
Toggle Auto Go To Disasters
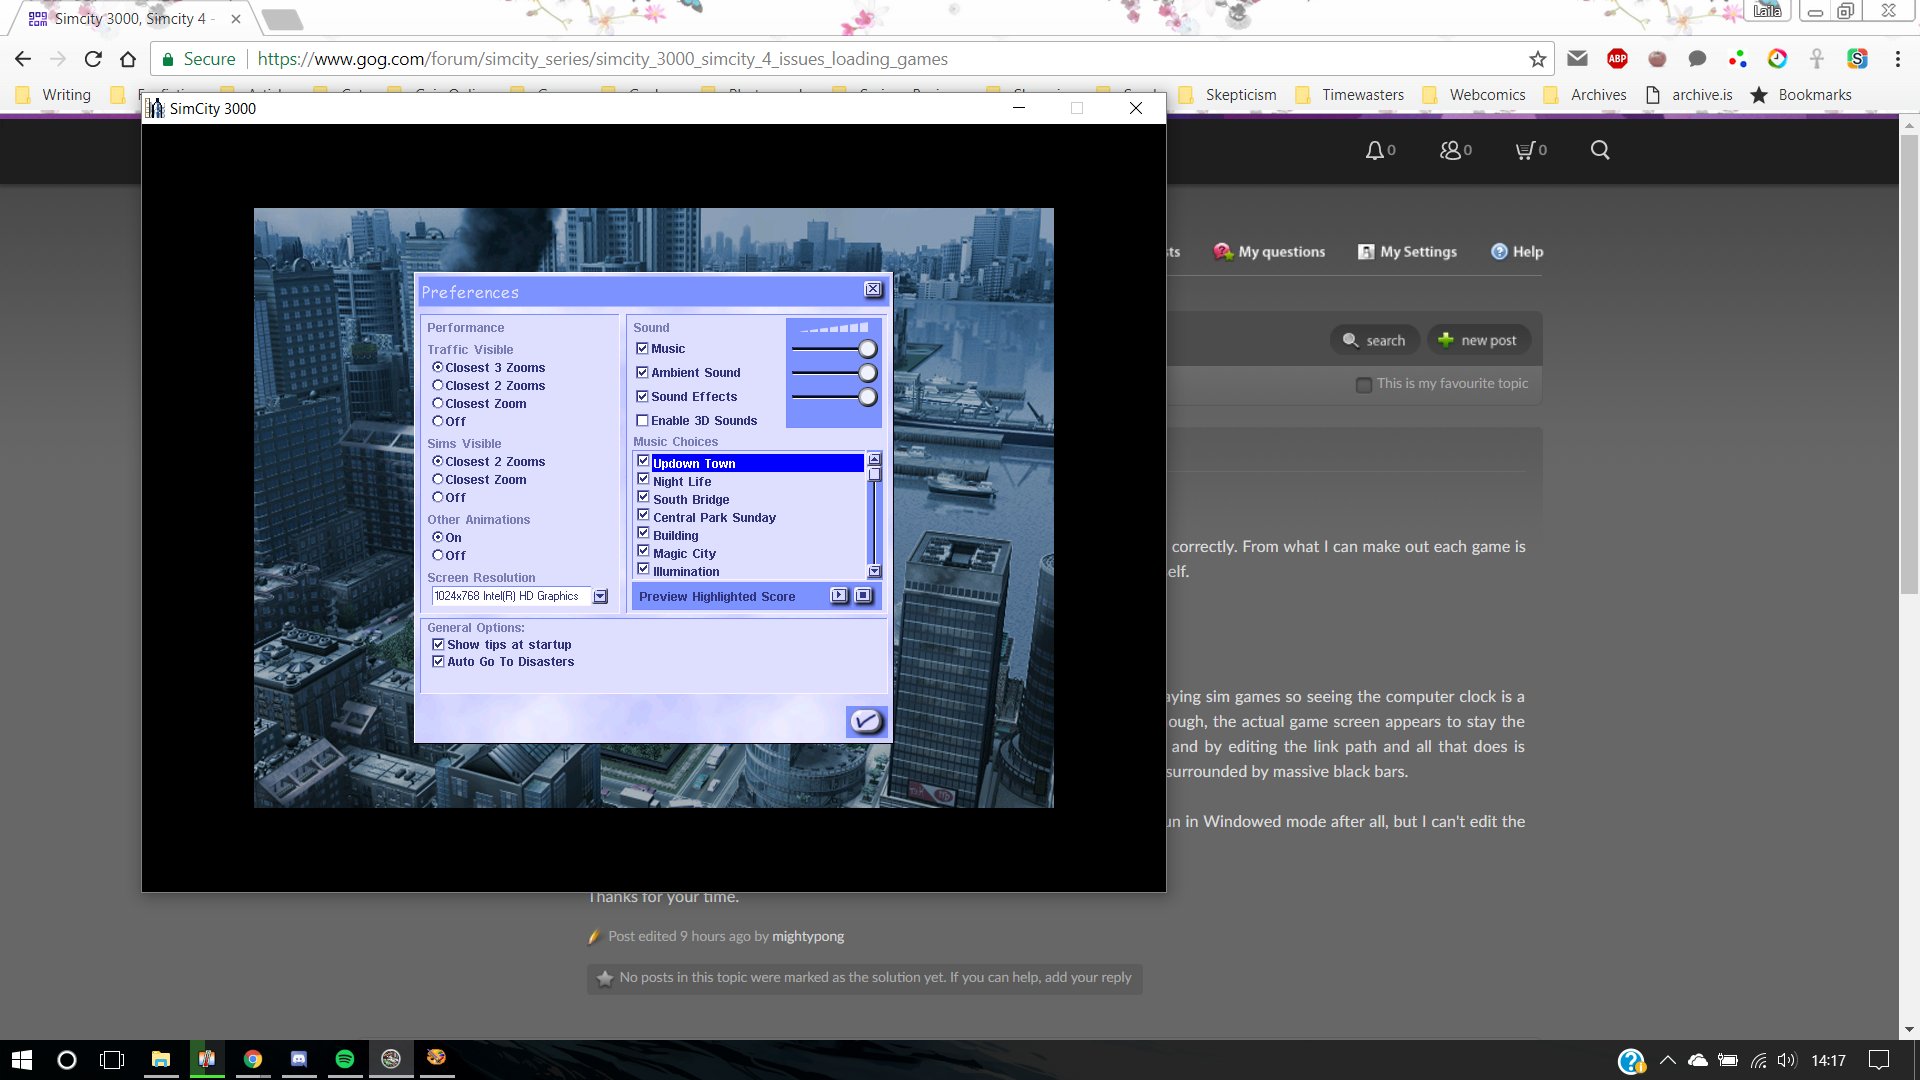click(x=438, y=662)
